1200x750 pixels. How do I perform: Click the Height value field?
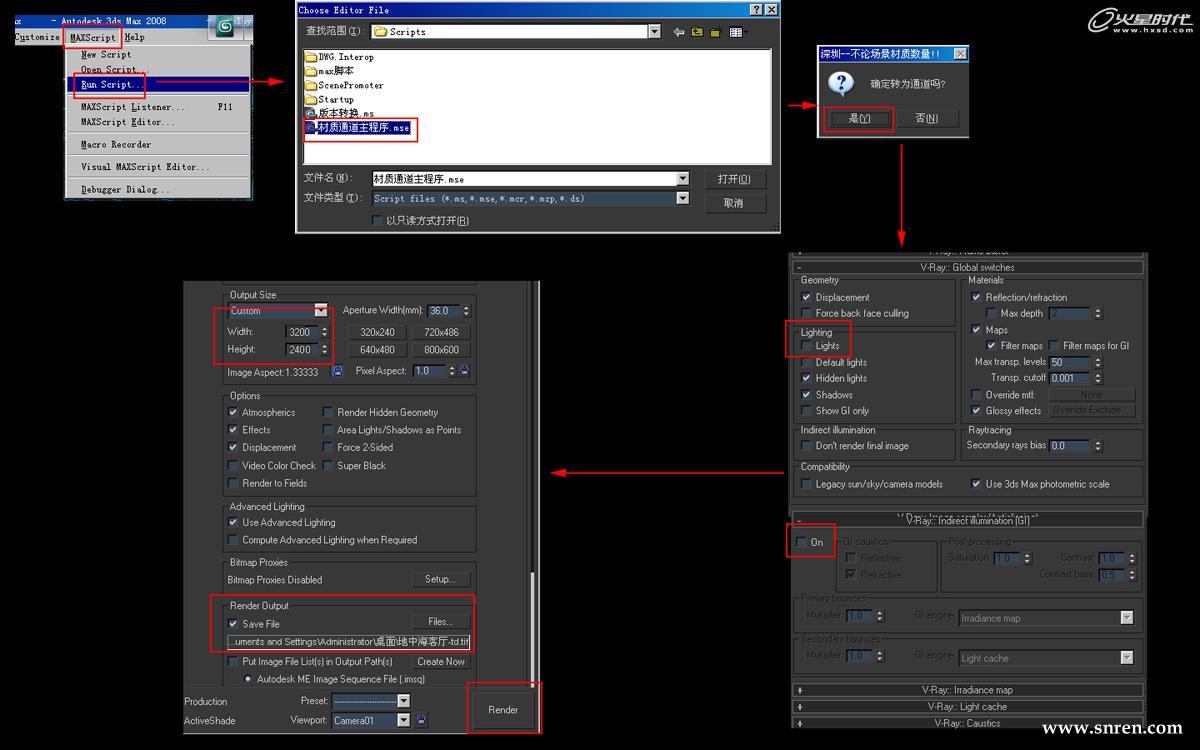click(301, 350)
